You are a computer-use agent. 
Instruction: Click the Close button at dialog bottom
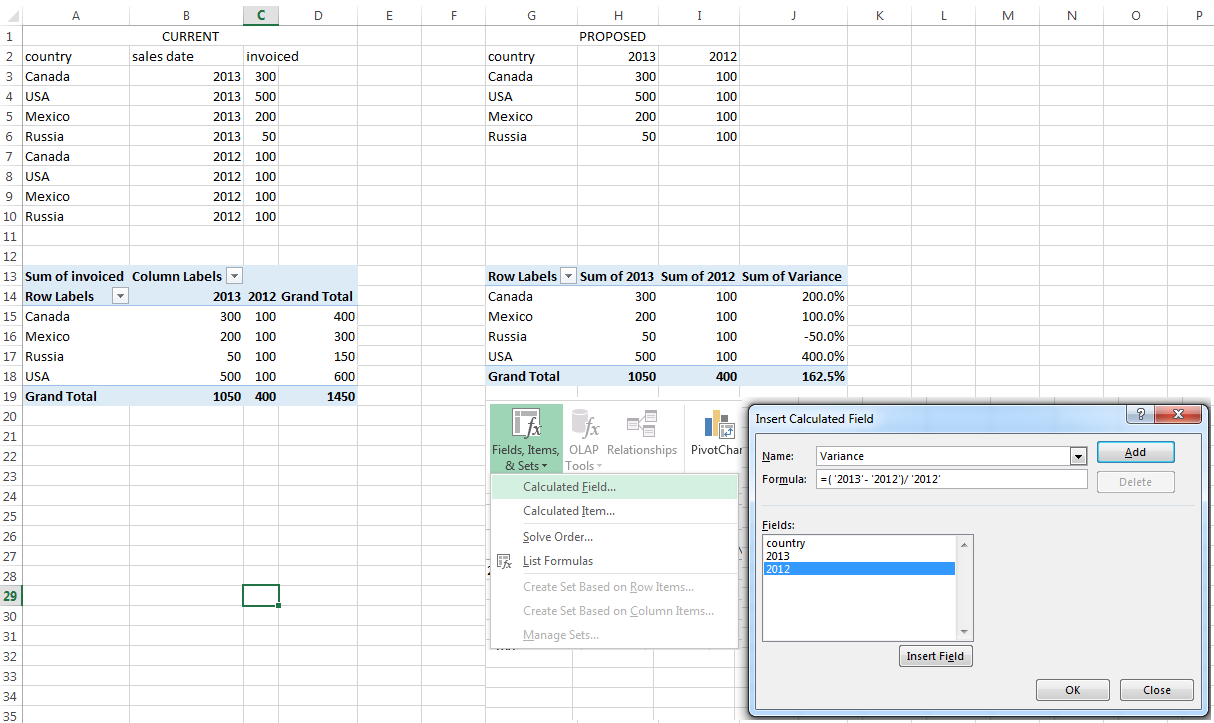(1157, 690)
